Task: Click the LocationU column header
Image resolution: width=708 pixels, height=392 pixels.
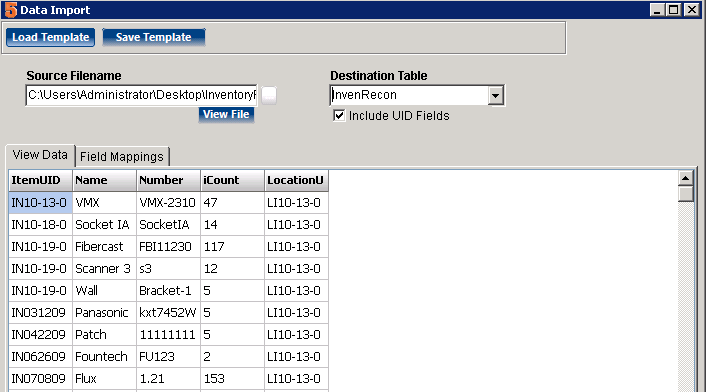Action: coord(297,180)
